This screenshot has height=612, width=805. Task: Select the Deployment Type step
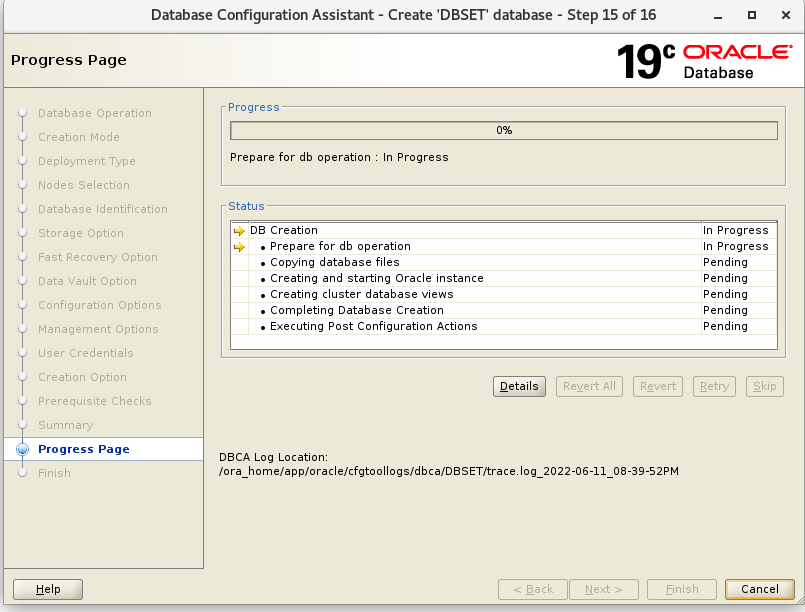point(87,161)
